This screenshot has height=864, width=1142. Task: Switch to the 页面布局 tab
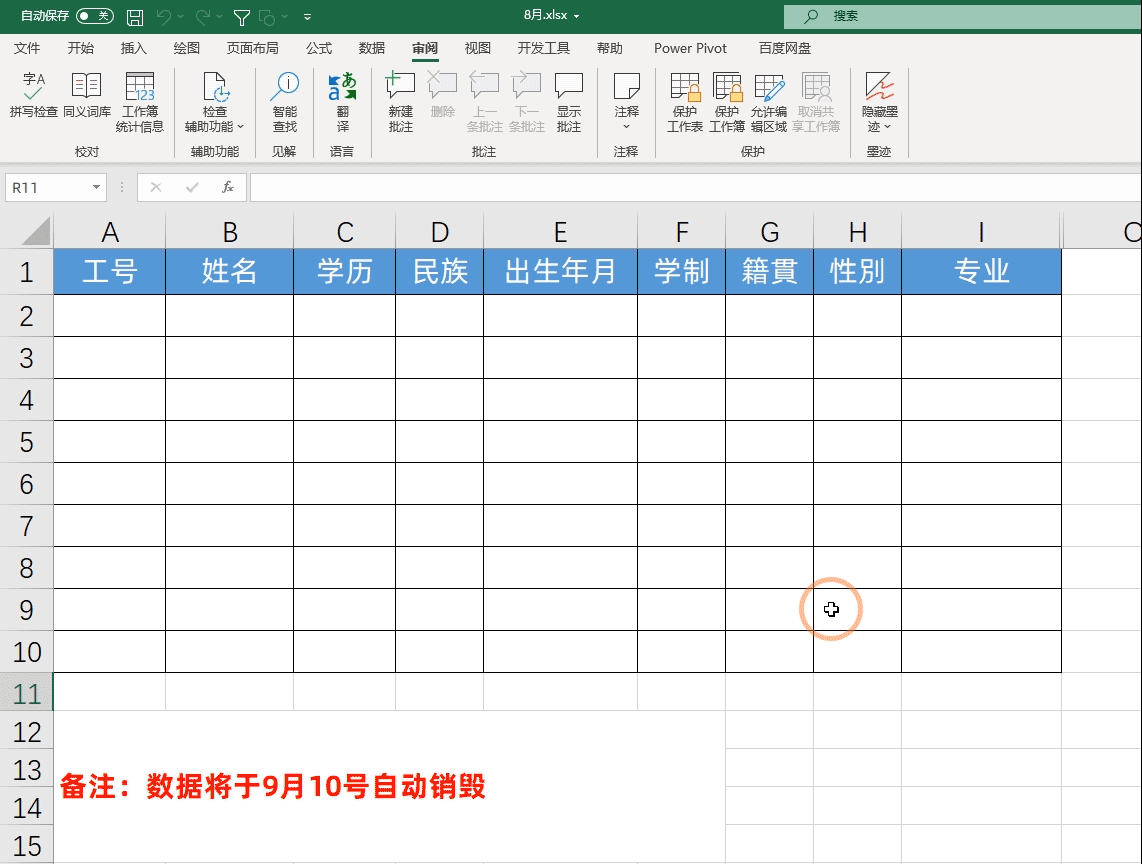(x=253, y=48)
